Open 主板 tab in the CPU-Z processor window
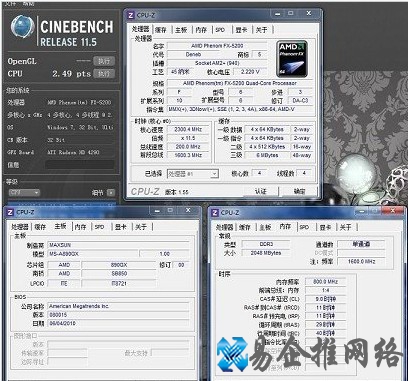408x381 pixels. click(181, 30)
